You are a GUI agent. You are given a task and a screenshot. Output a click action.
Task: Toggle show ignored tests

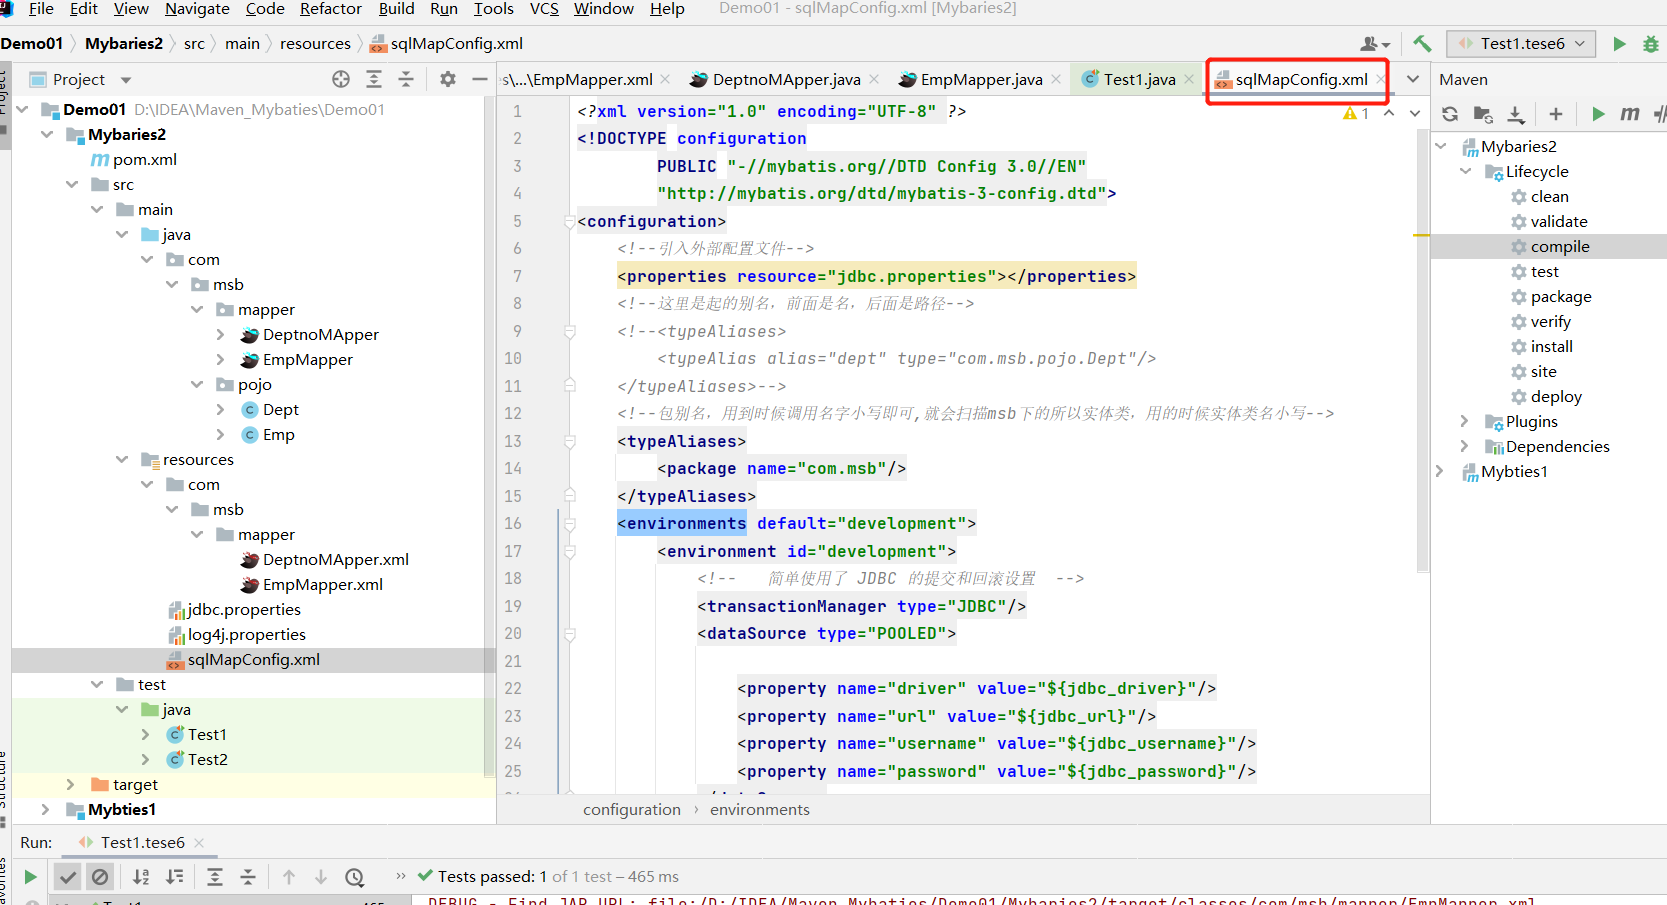coord(100,877)
